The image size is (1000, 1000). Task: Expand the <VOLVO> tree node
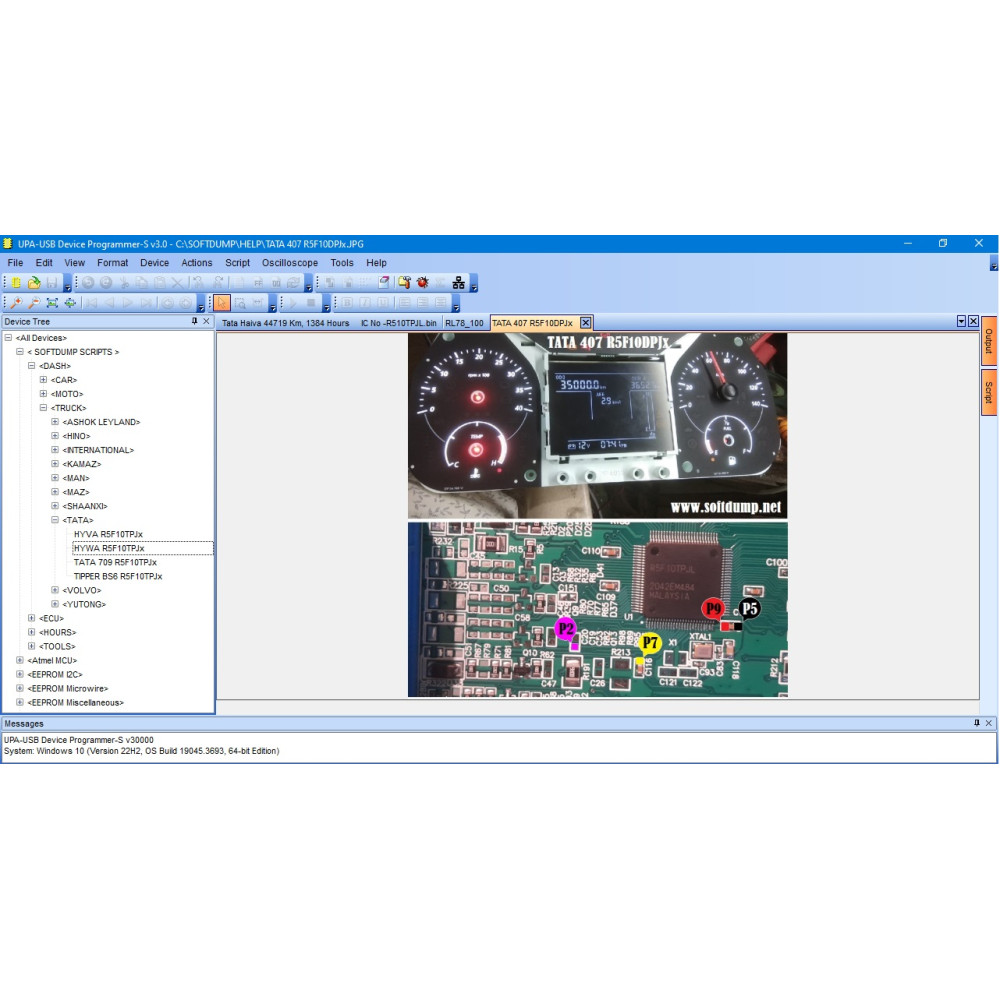(55, 590)
